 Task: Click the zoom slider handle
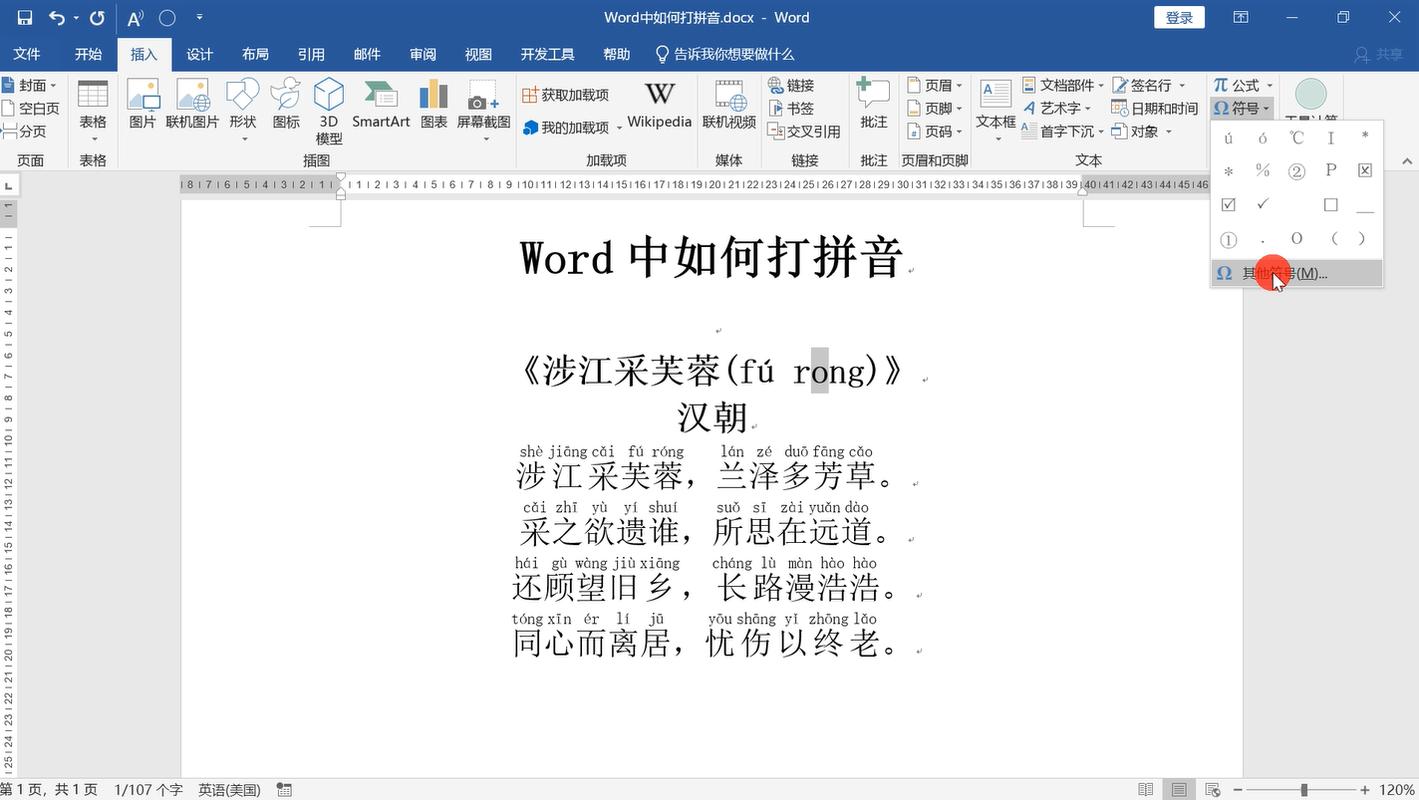1303,790
